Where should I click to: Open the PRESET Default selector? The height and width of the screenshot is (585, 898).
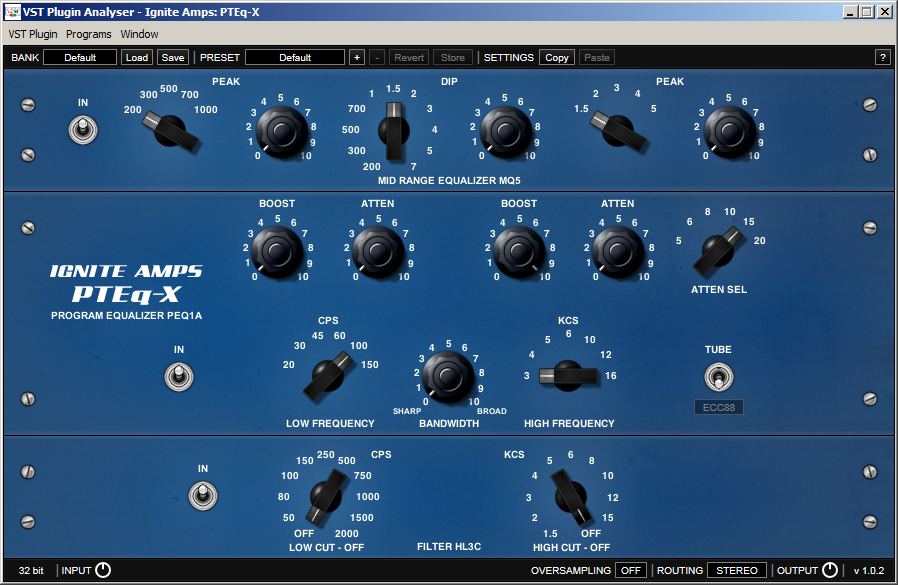[x=295, y=57]
